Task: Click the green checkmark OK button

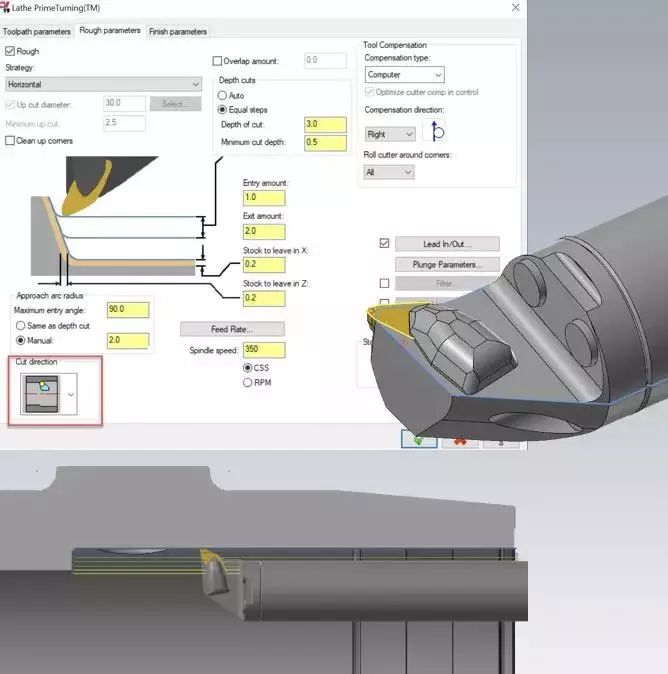Action: pos(419,439)
